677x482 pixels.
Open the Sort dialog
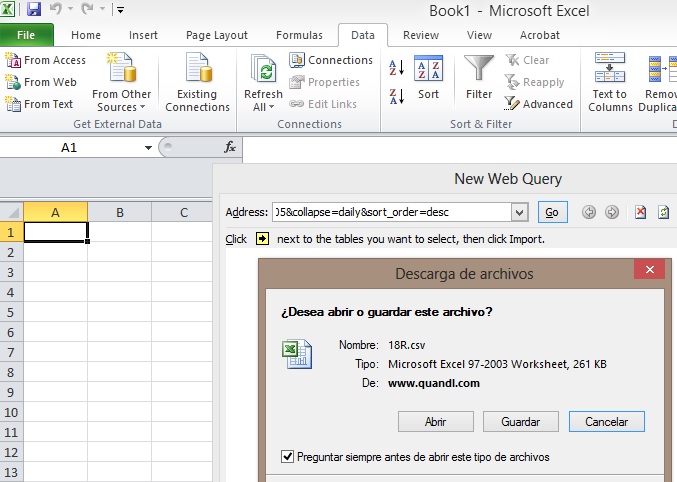pos(428,77)
